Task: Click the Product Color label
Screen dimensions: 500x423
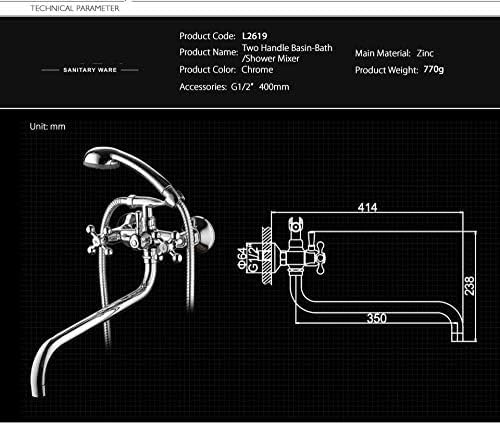Action: [x=208, y=70]
